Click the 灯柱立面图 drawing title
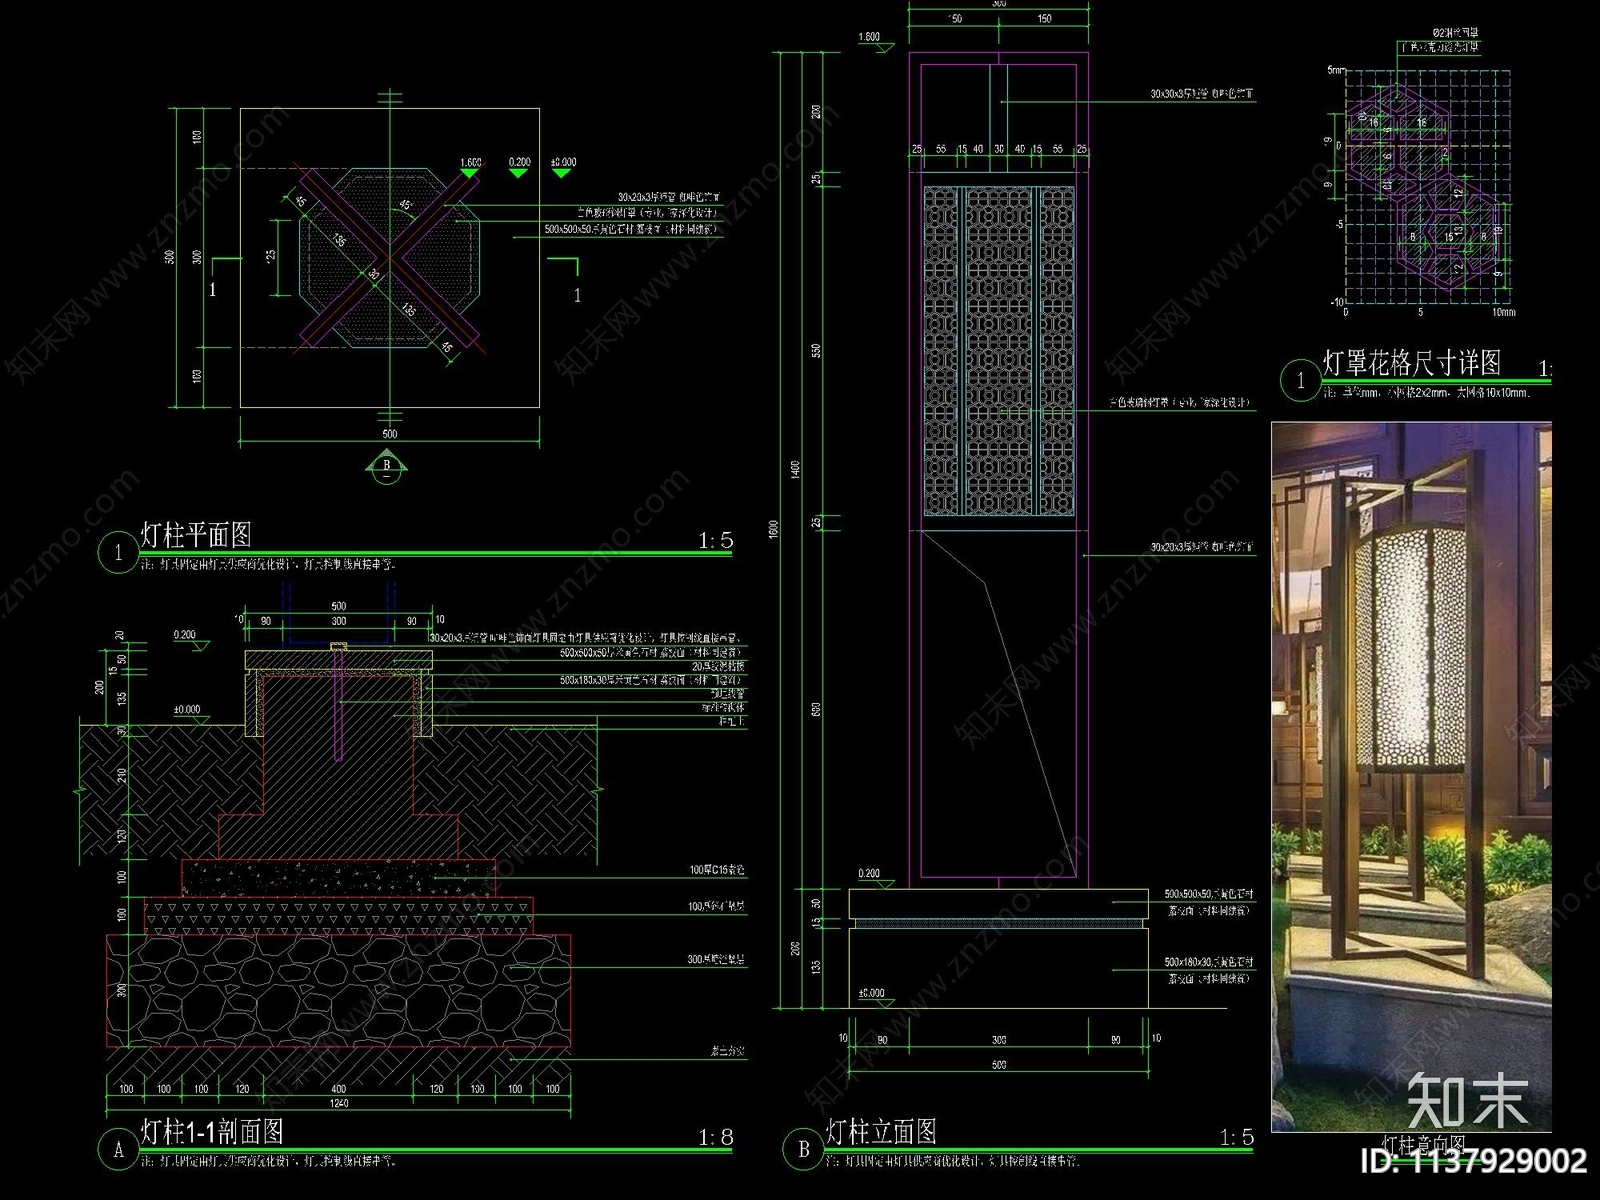1600x1200 pixels. (881, 1132)
